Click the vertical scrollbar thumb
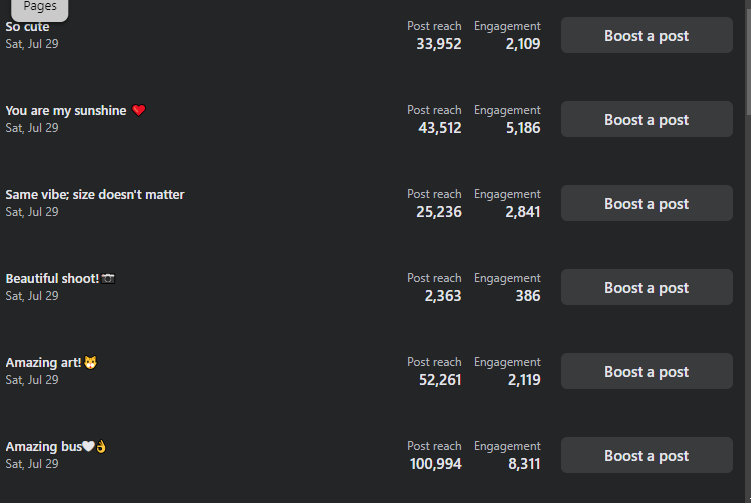 (x=748, y=62)
